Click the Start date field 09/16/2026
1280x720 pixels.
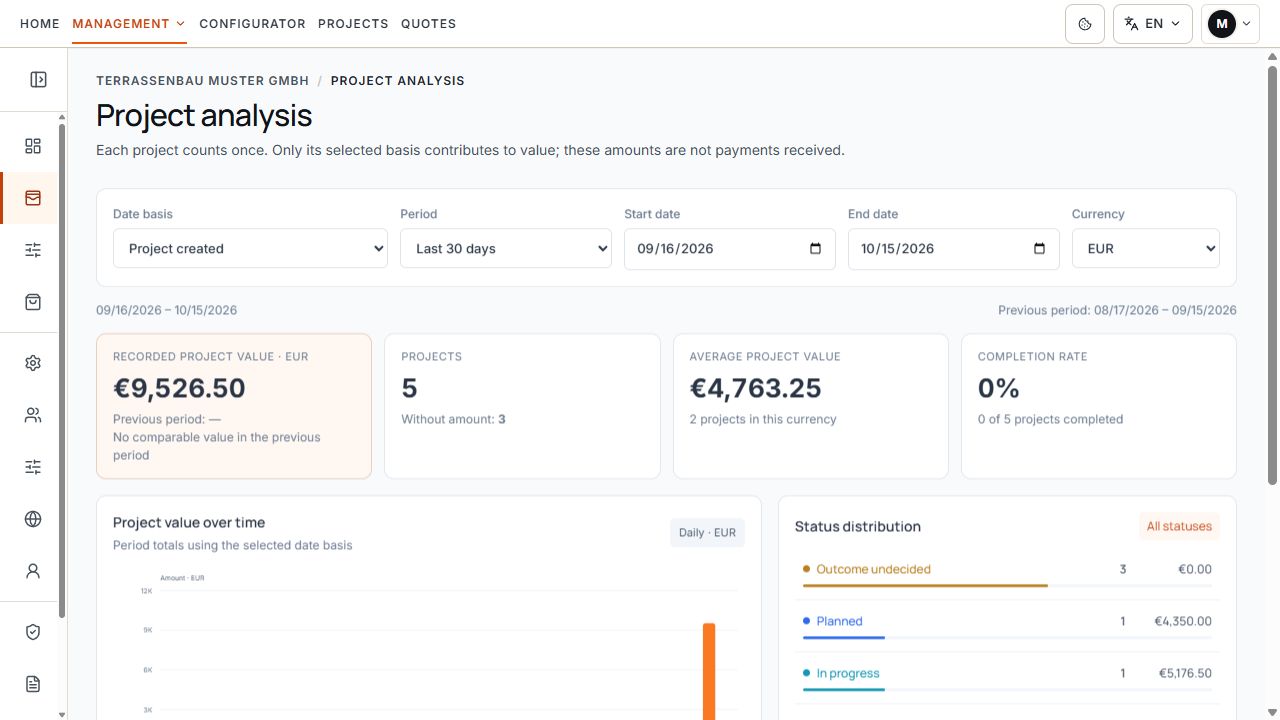click(730, 249)
